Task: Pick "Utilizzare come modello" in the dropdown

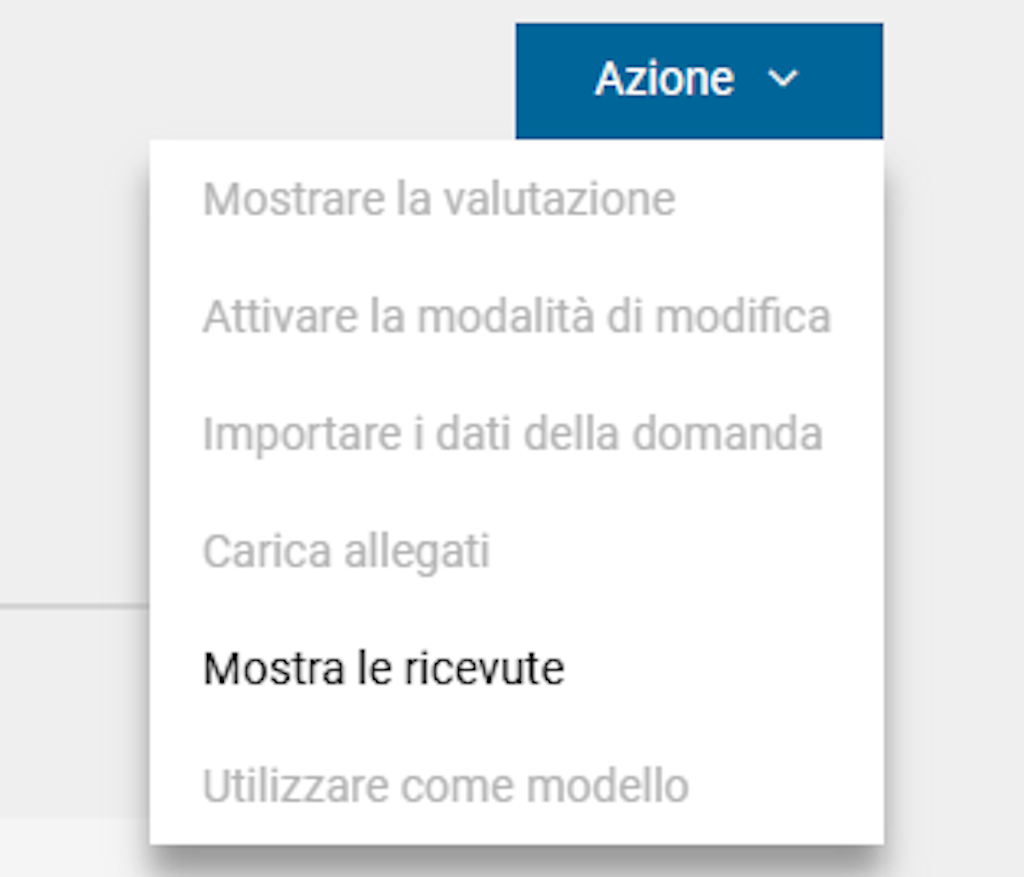Action: (x=445, y=786)
